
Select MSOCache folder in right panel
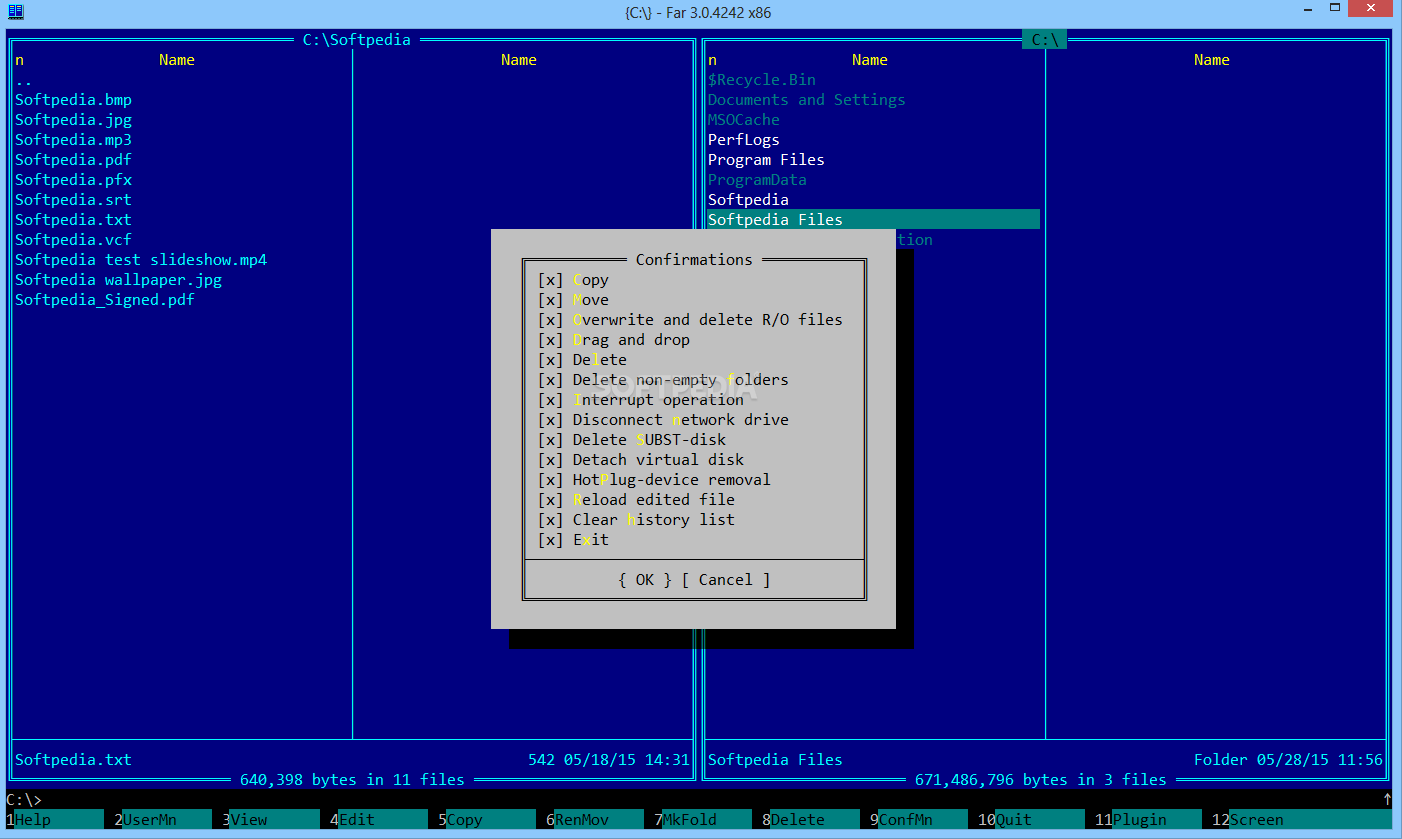click(744, 120)
